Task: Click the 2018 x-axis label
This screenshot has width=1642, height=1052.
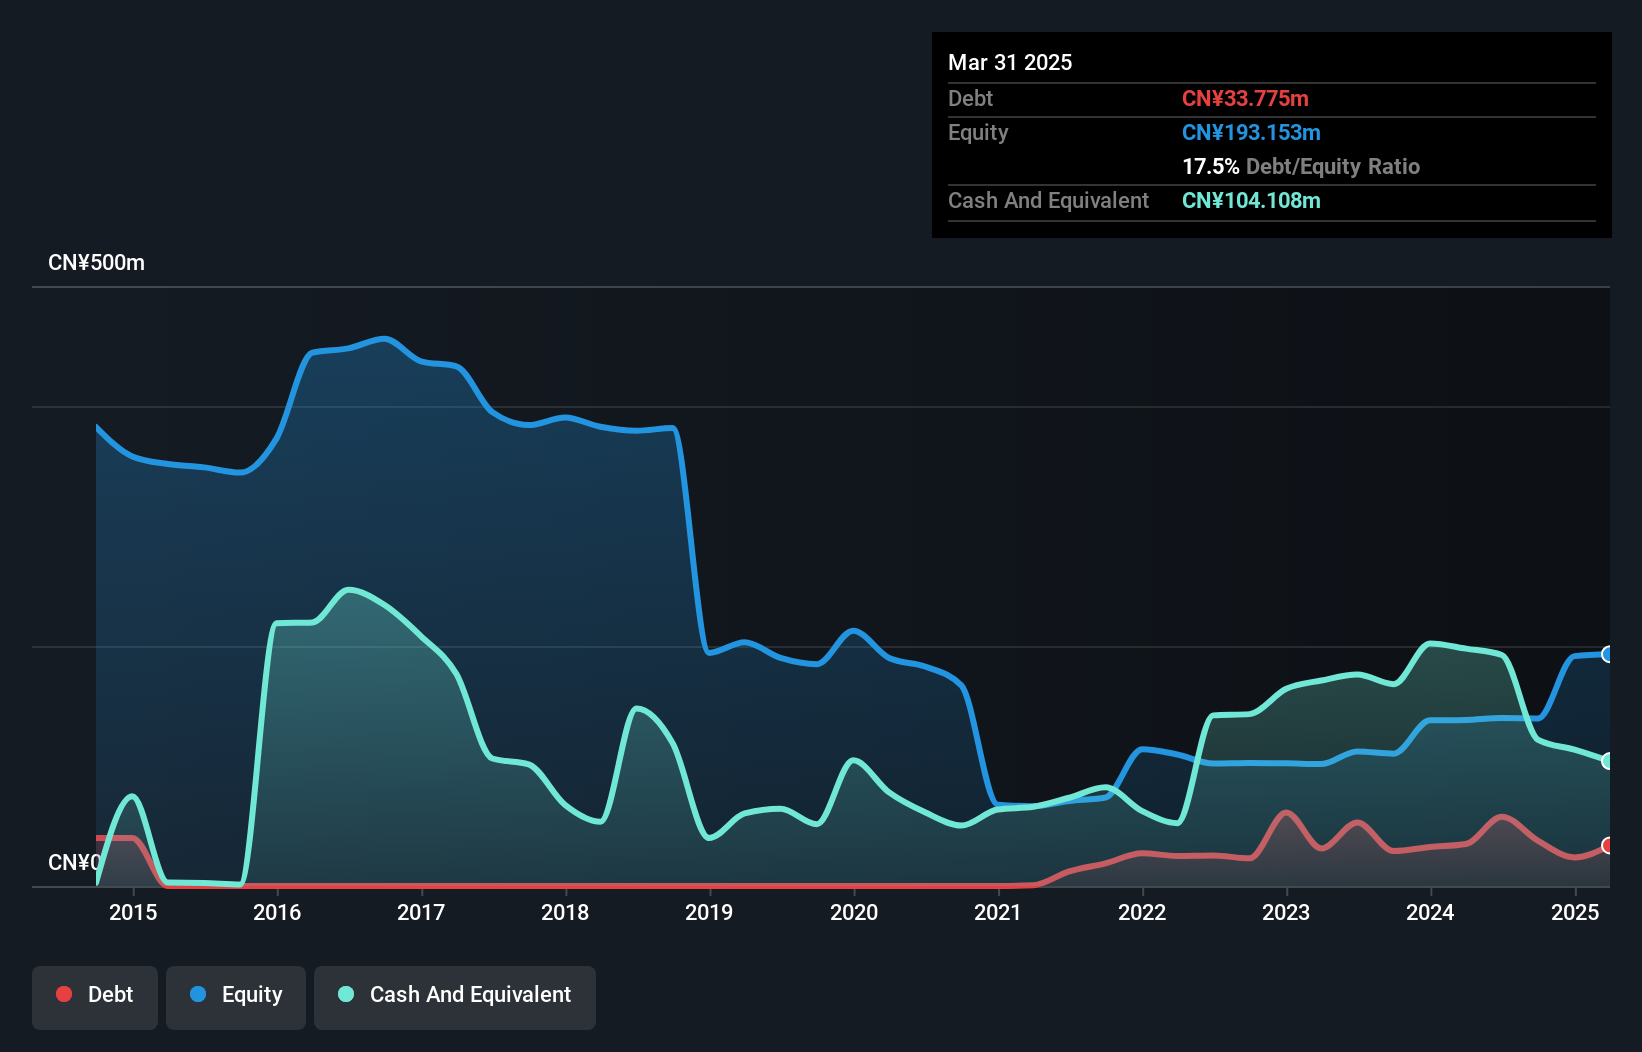Action: pos(565,912)
